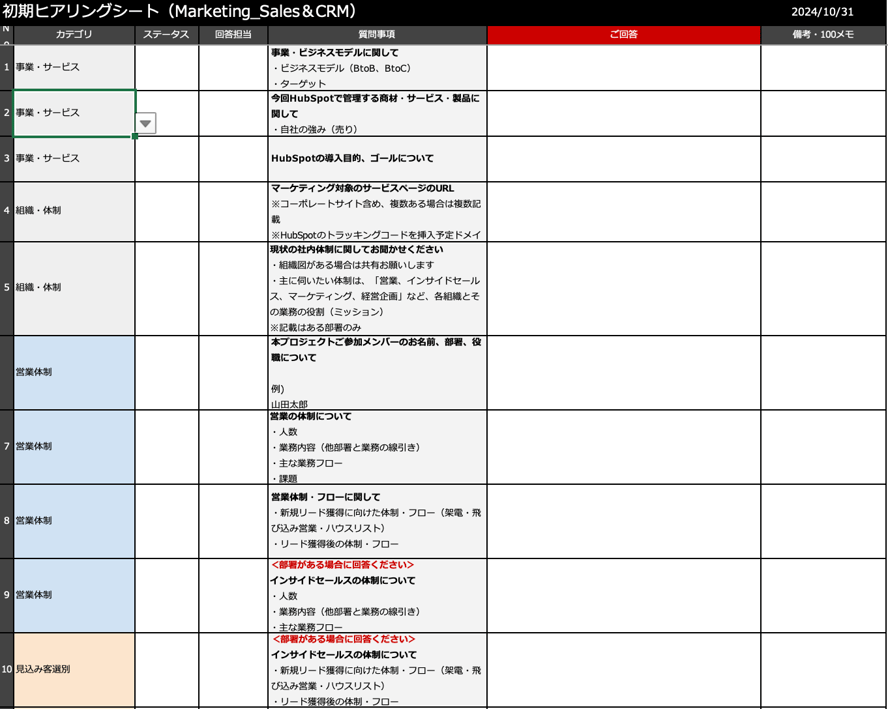Click the row 9 インサイドセールスの体制 cell

377,595
